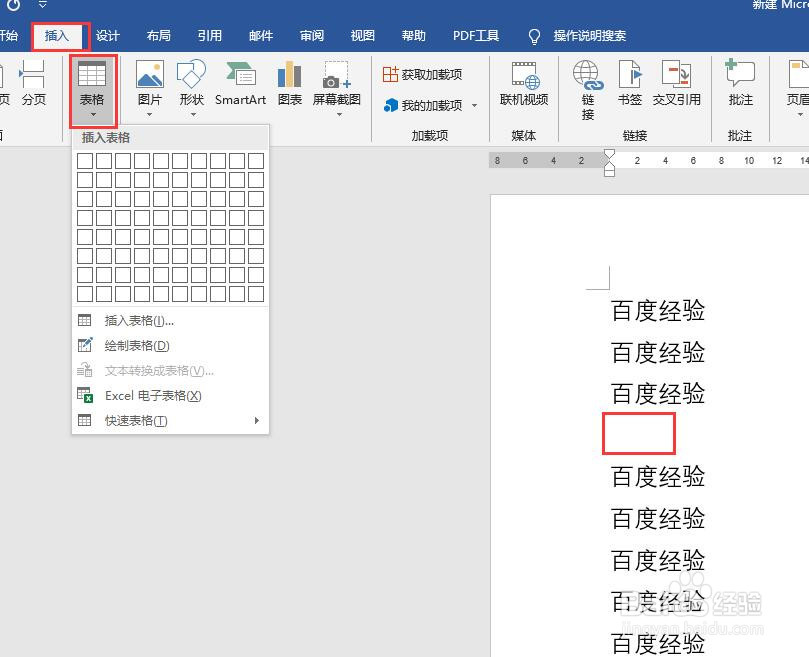Click the Header (页眉) icon

(798, 75)
